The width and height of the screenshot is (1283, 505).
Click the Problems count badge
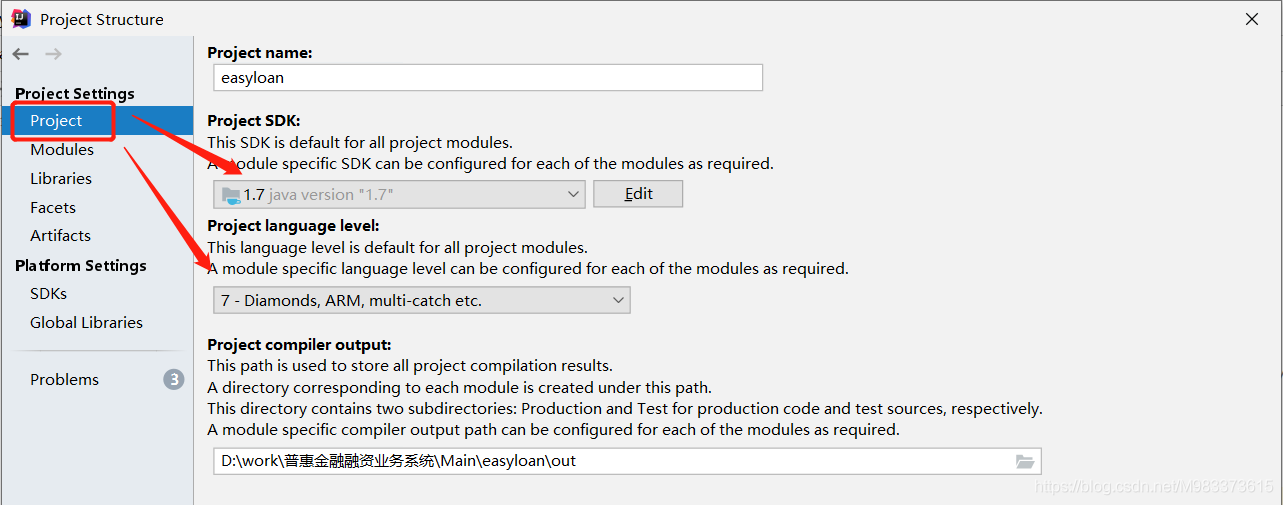(174, 379)
